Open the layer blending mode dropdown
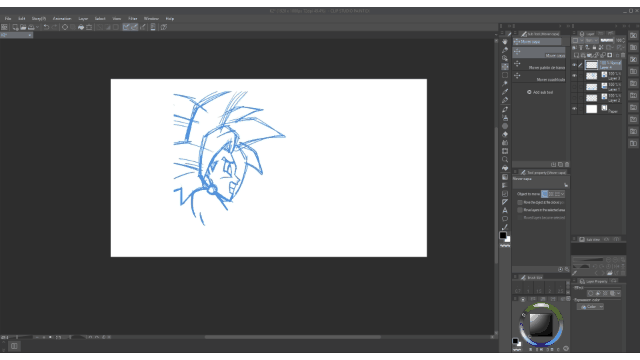 pos(592,40)
